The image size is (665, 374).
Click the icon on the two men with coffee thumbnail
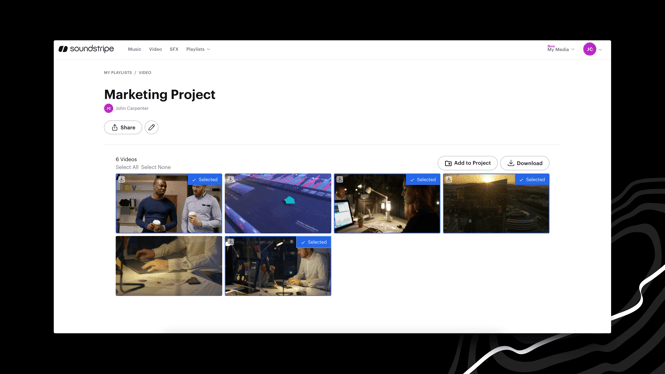[122, 179]
